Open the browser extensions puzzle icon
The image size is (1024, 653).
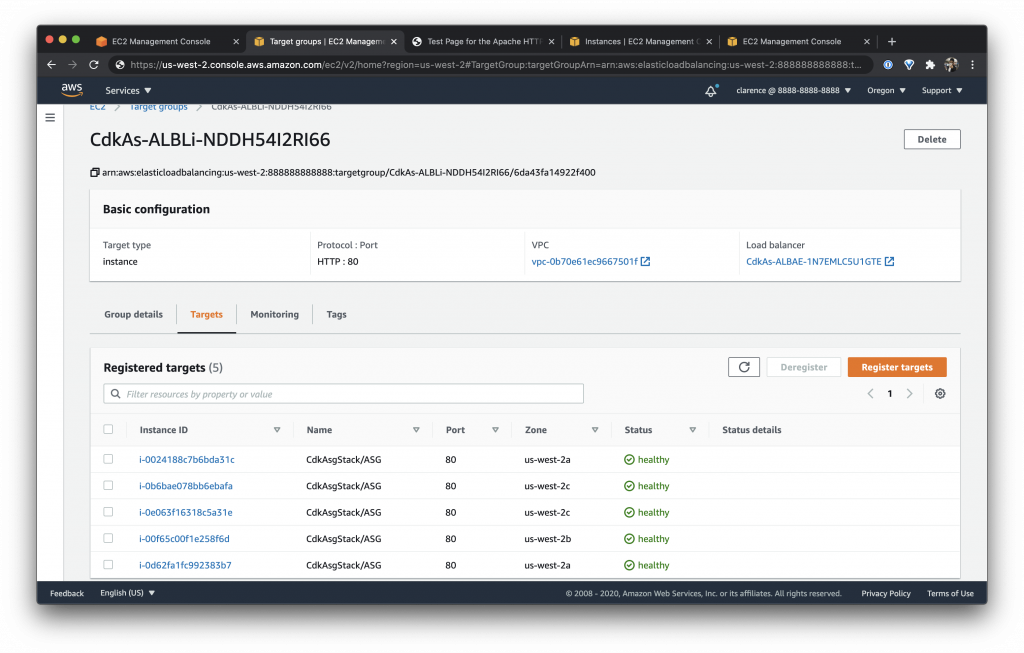pyautogui.click(x=930, y=65)
